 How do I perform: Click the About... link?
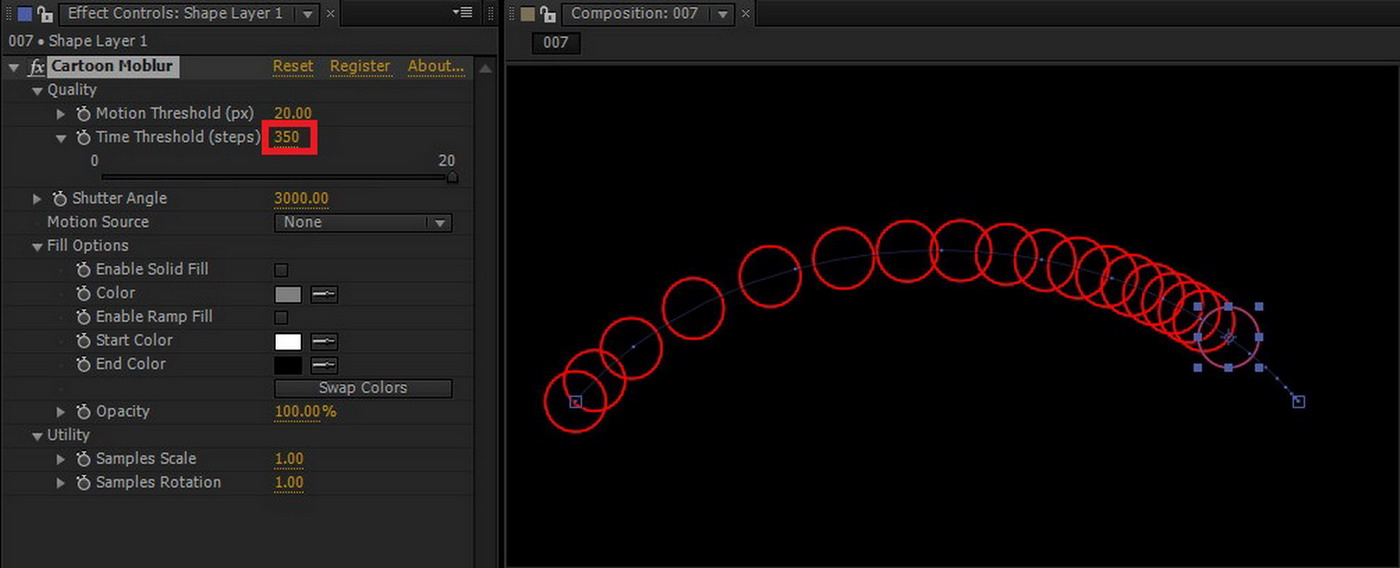pos(436,66)
